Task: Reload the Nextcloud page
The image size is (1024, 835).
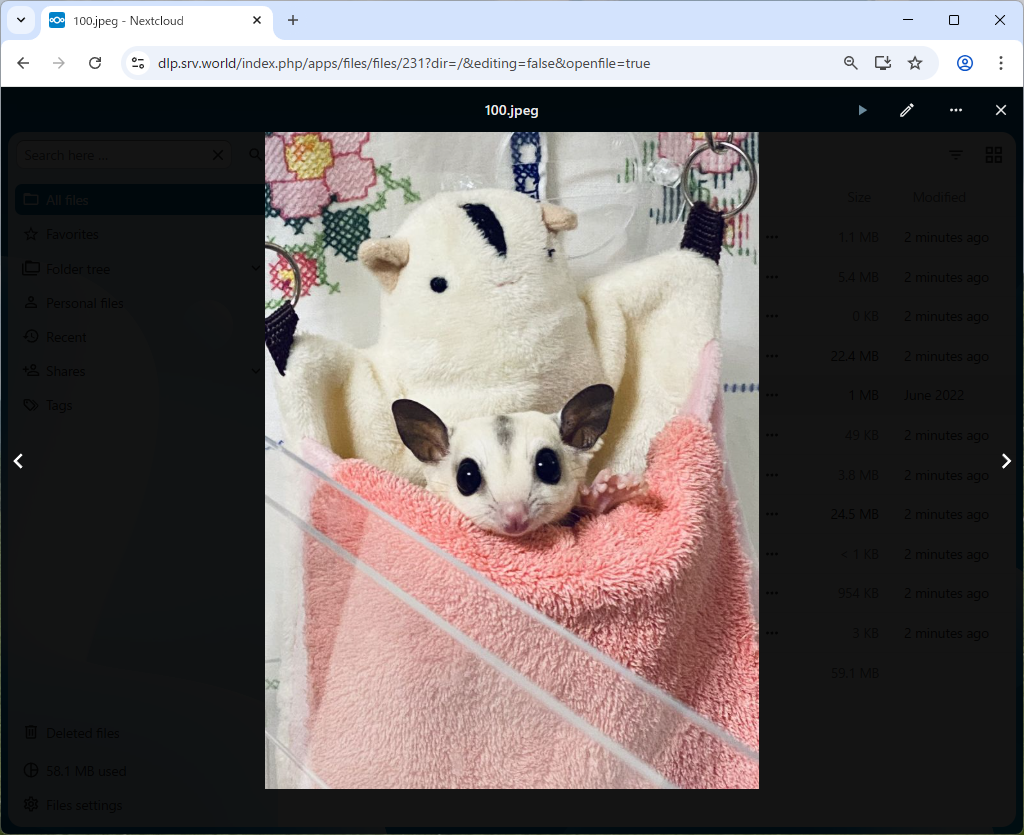Action: 95,63
